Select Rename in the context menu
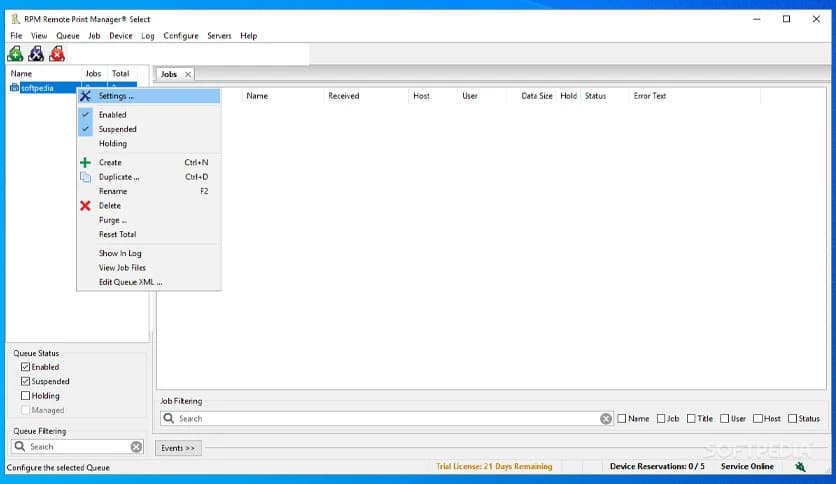Viewport: 836px width, 484px height. (149, 191)
